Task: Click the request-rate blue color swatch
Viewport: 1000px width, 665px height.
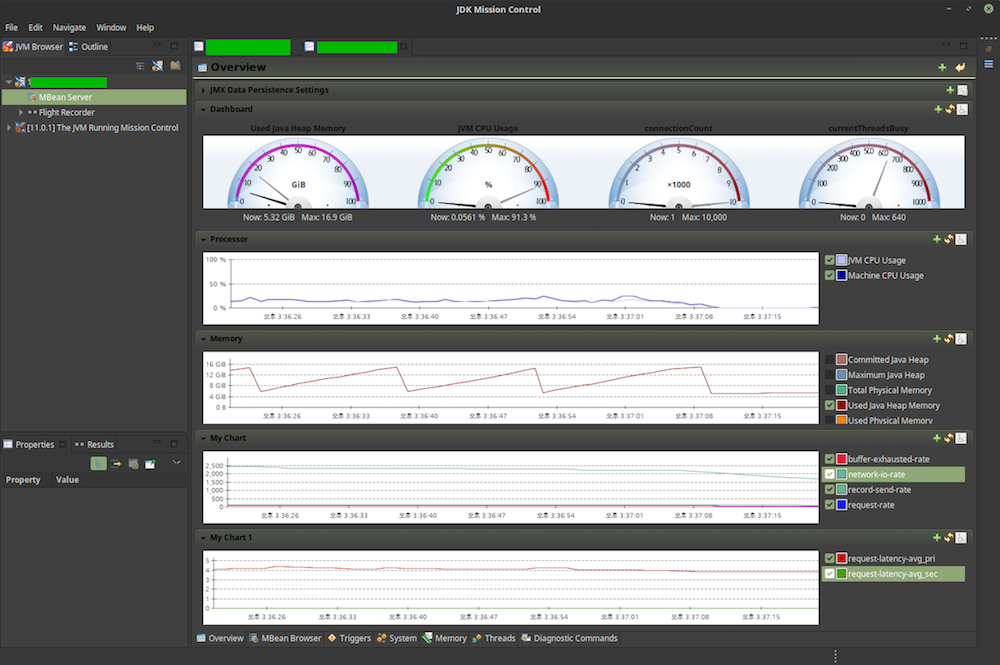Action: [x=841, y=505]
